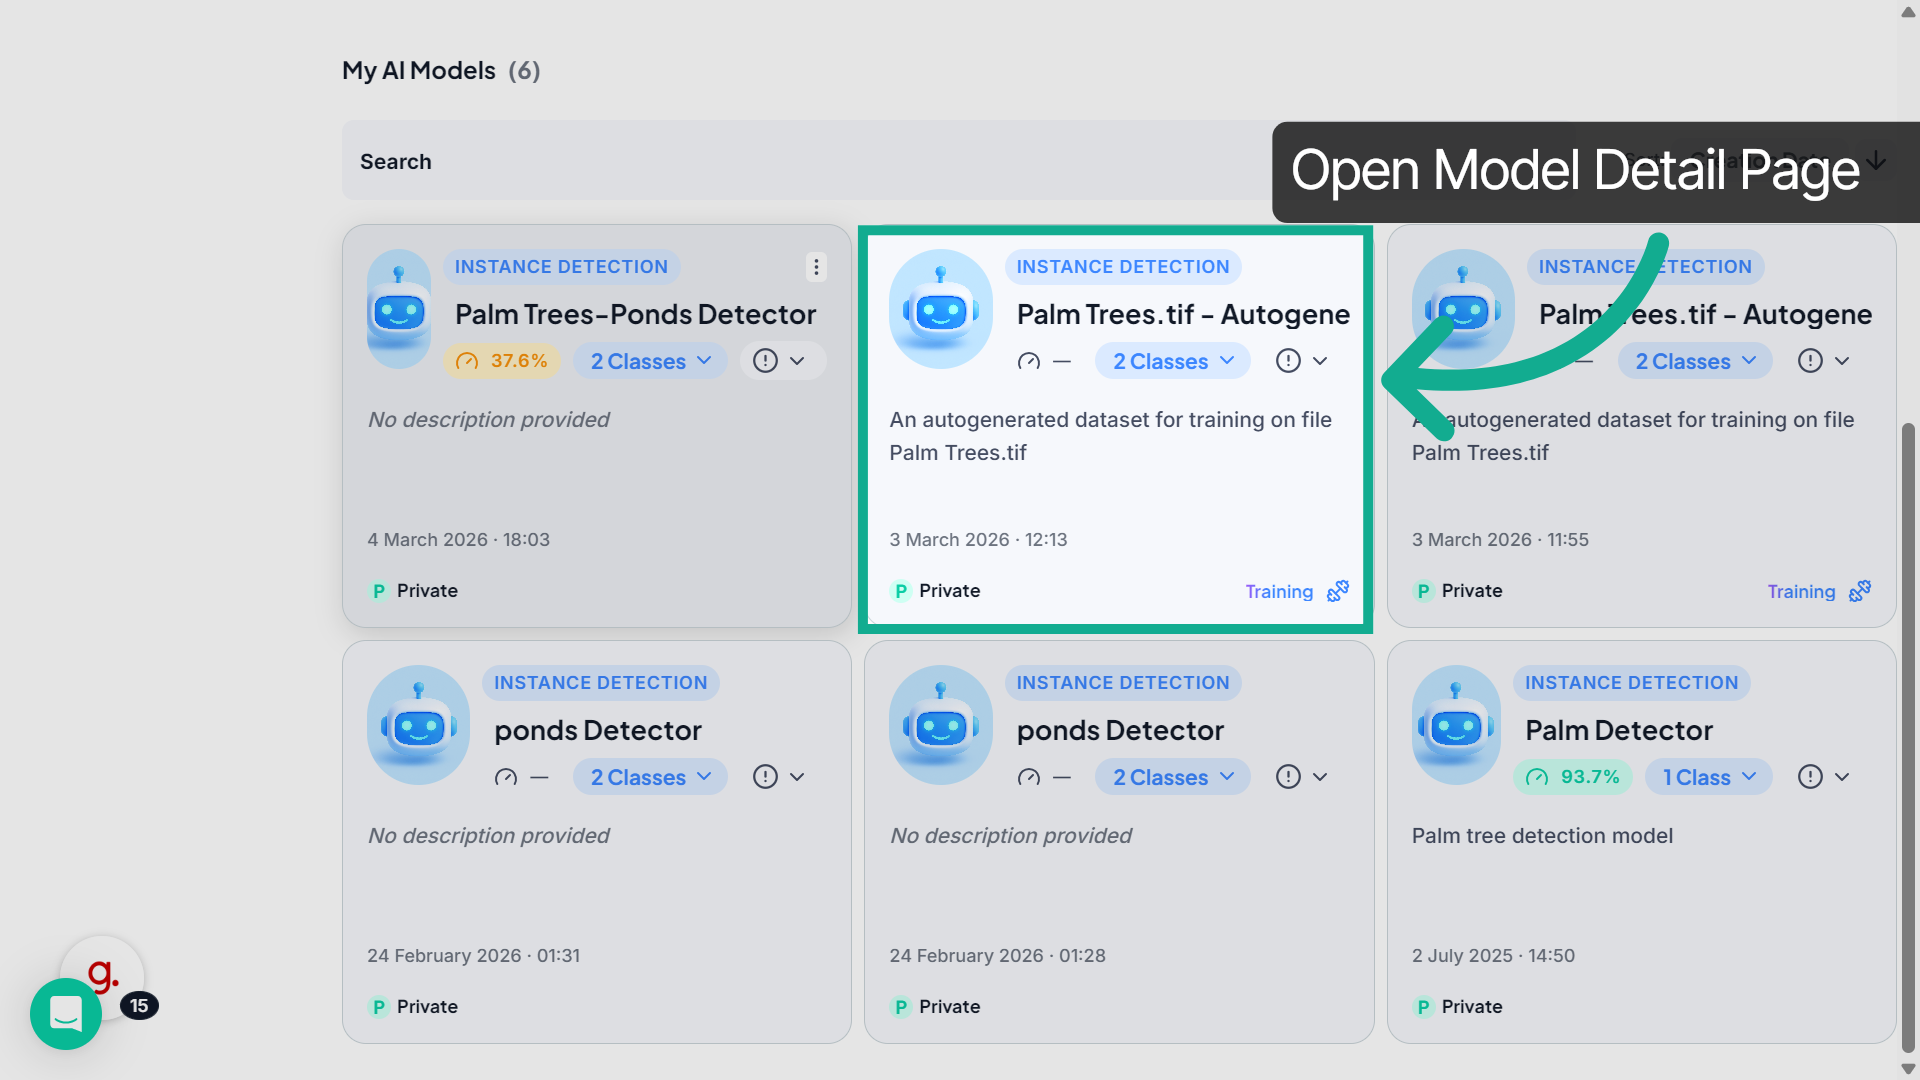Open the Palm Trees.tif model title dated 11:55
This screenshot has height=1080, width=1920.
click(1706, 314)
